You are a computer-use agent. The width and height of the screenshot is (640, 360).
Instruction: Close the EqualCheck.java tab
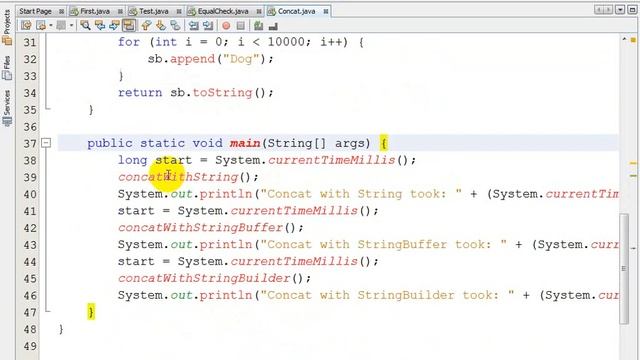[x=259, y=11]
